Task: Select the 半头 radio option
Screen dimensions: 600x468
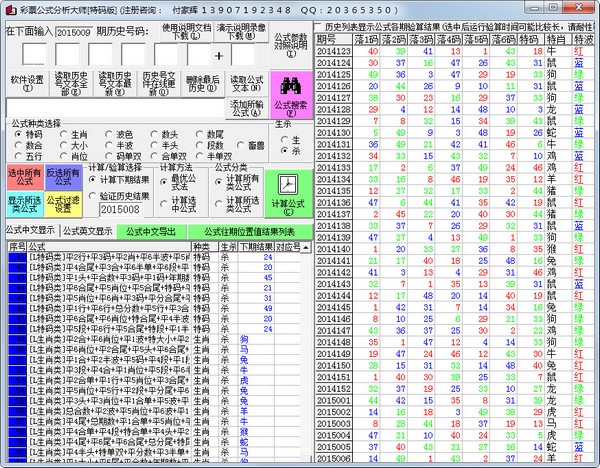Action: click(x=154, y=145)
